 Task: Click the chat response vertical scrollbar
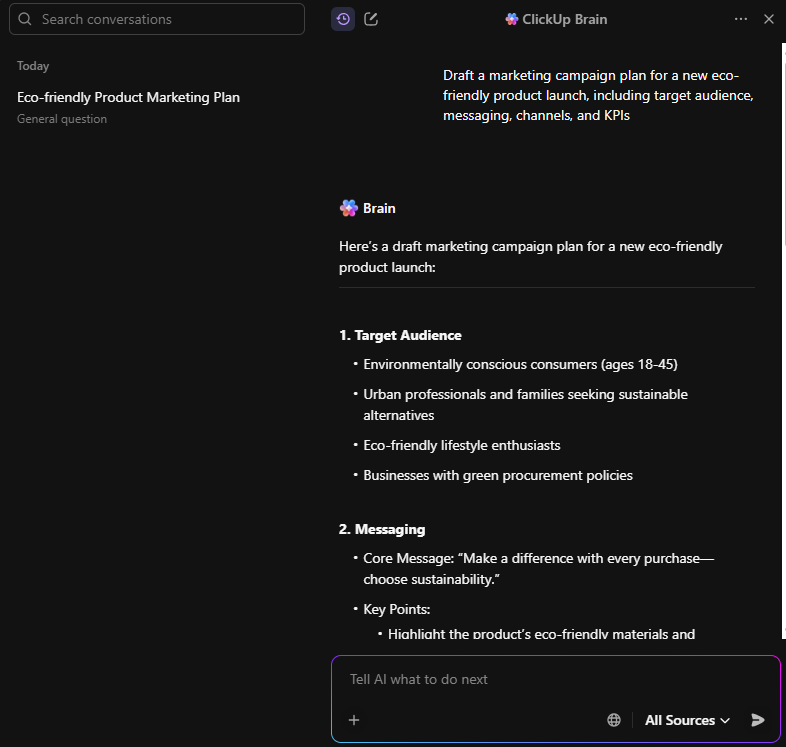click(x=784, y=150)
